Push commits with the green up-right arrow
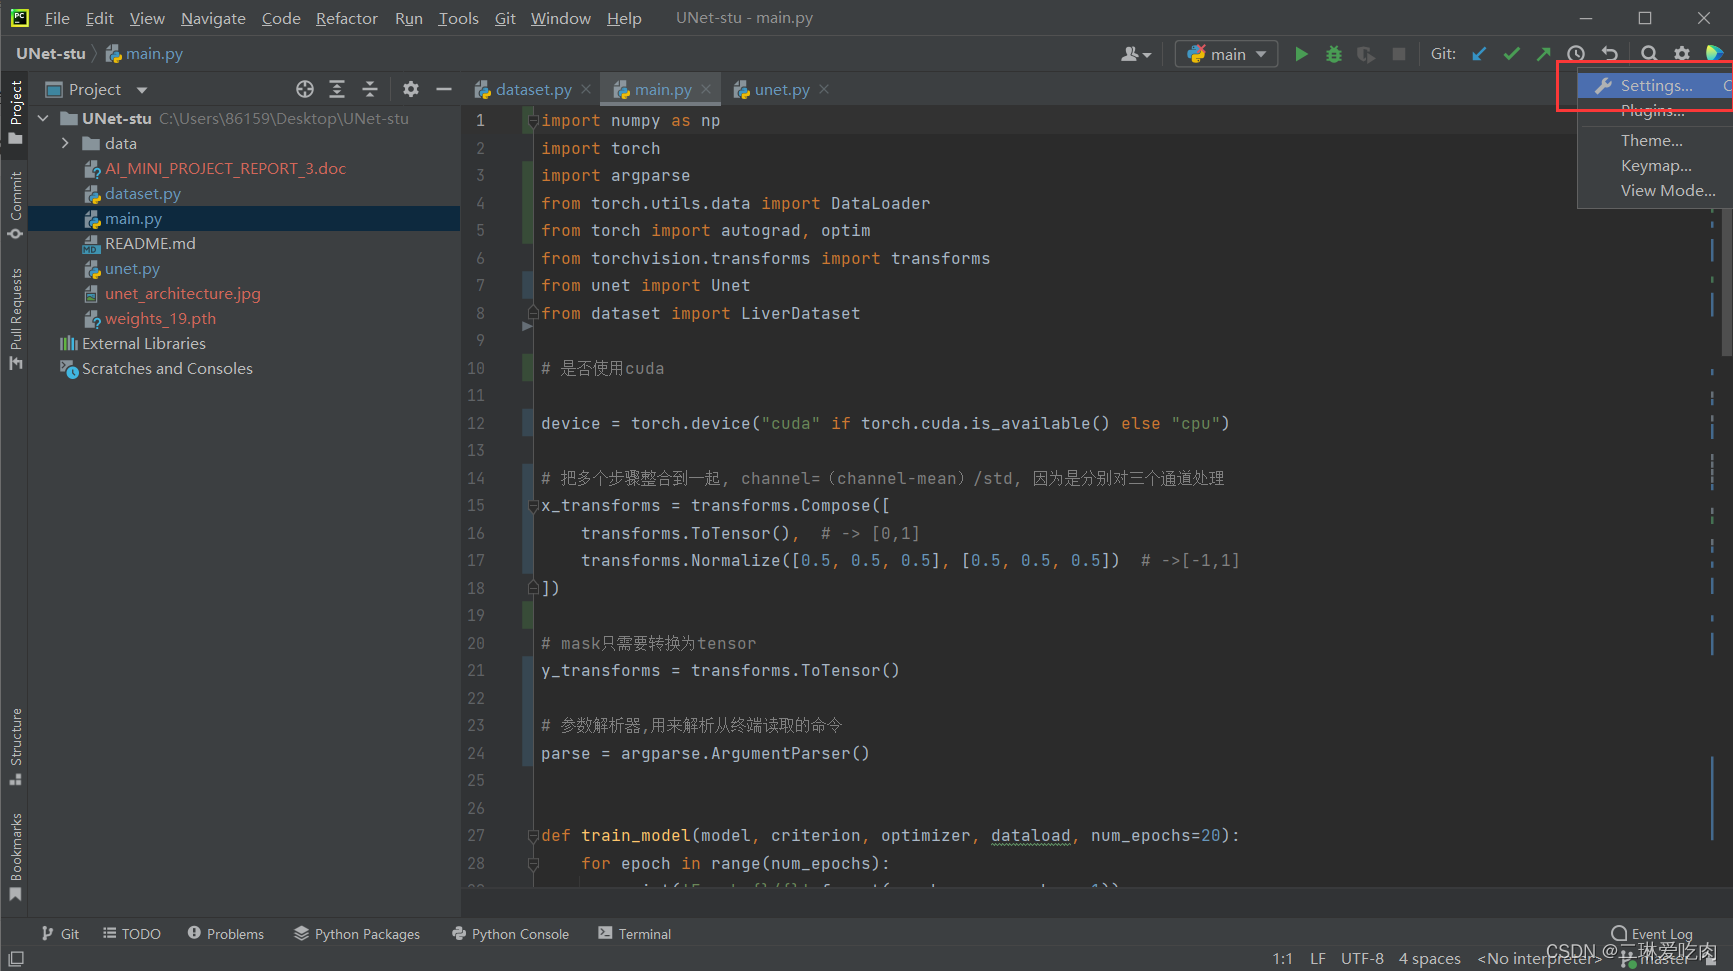Screen dimensions: 1733x971 coord(1544,54)
